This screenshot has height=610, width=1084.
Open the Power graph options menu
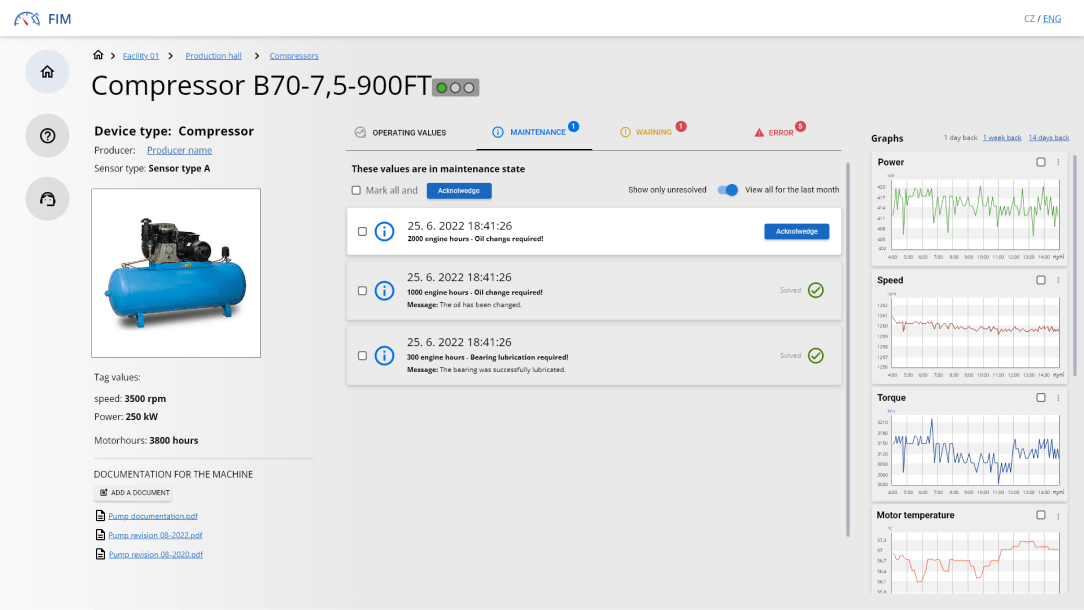click(1058, 163)
